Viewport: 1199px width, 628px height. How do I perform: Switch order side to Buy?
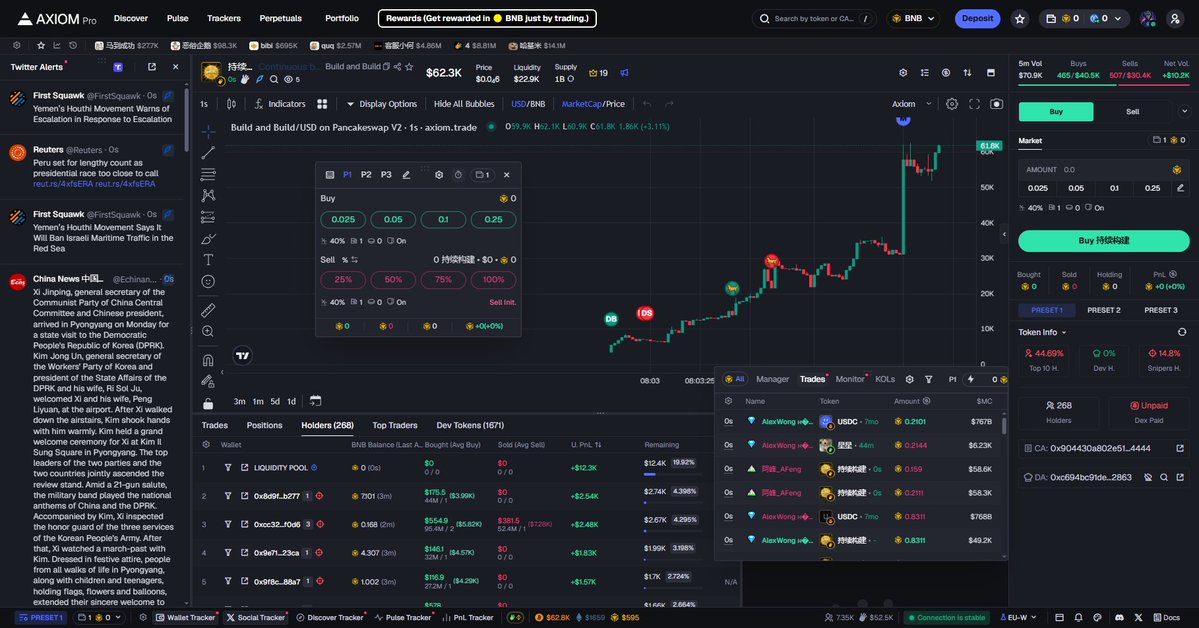point(1056,112)
